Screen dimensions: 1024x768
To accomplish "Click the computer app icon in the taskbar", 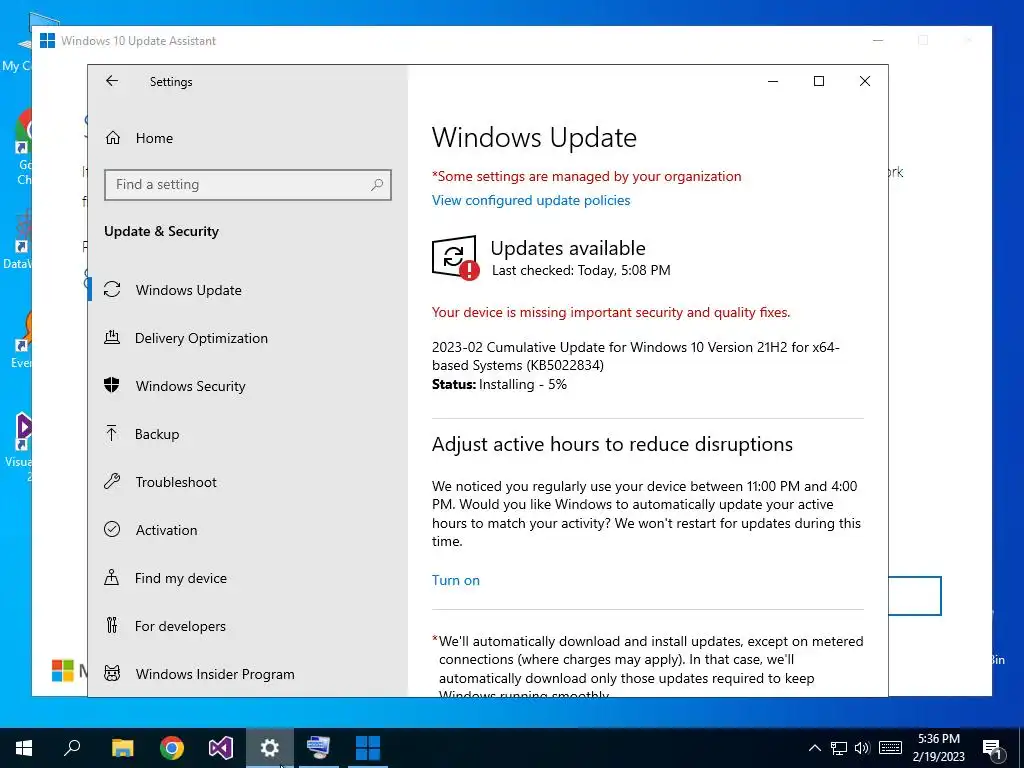I will pyautogui.click(x=319, y=748).
